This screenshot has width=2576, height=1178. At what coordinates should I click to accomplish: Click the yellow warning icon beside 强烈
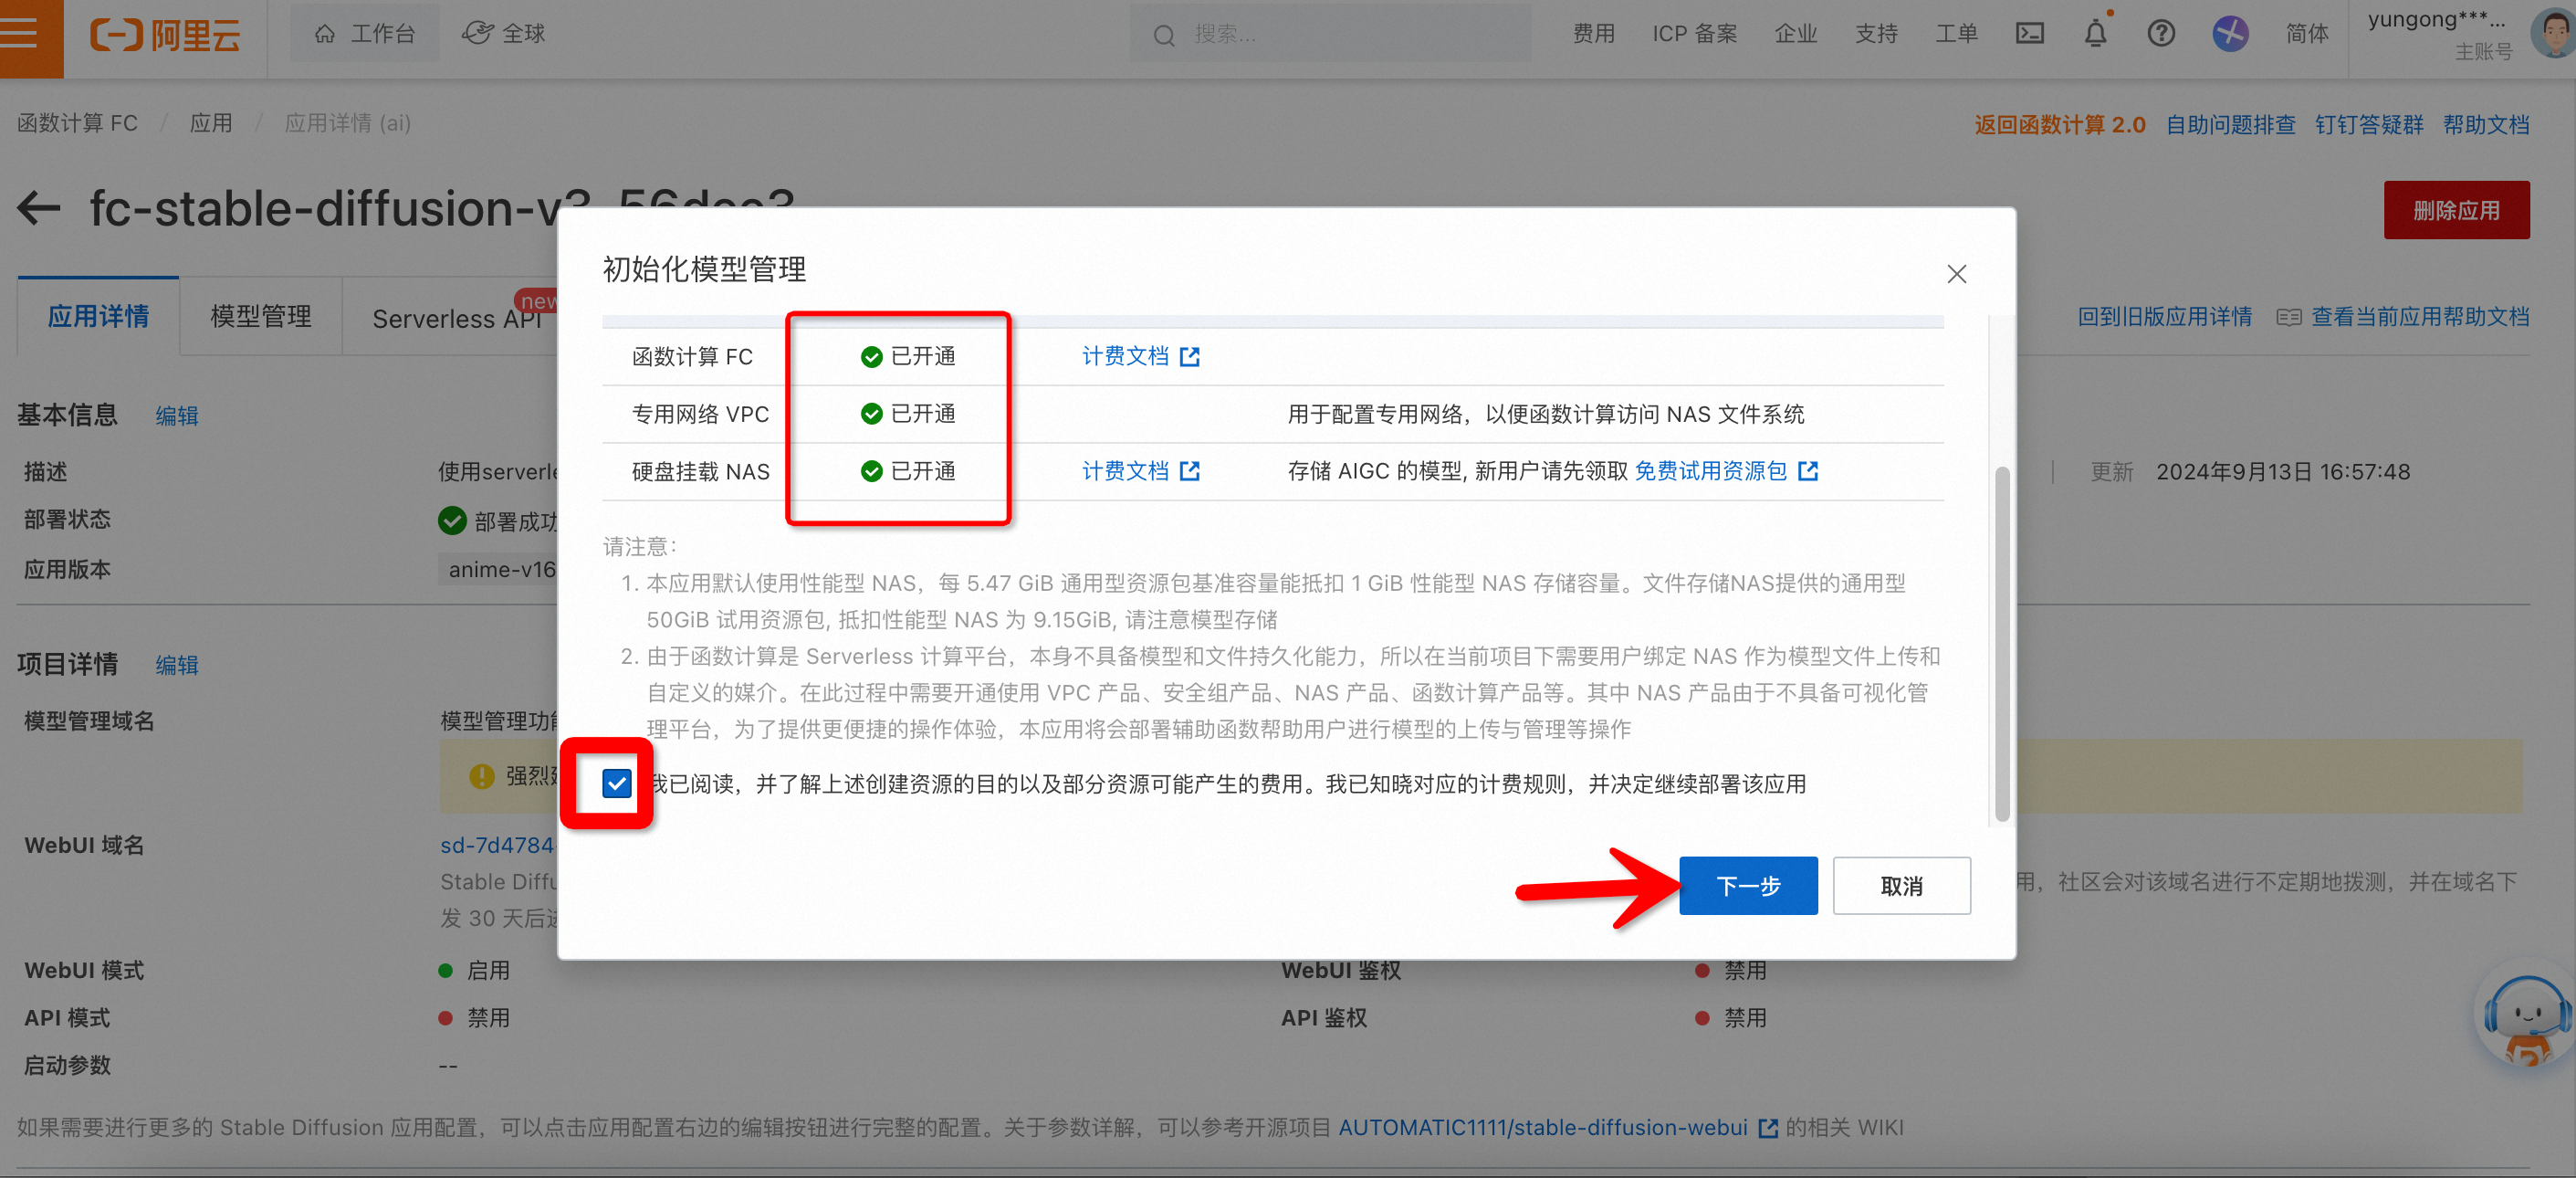(x=482, y=776)
